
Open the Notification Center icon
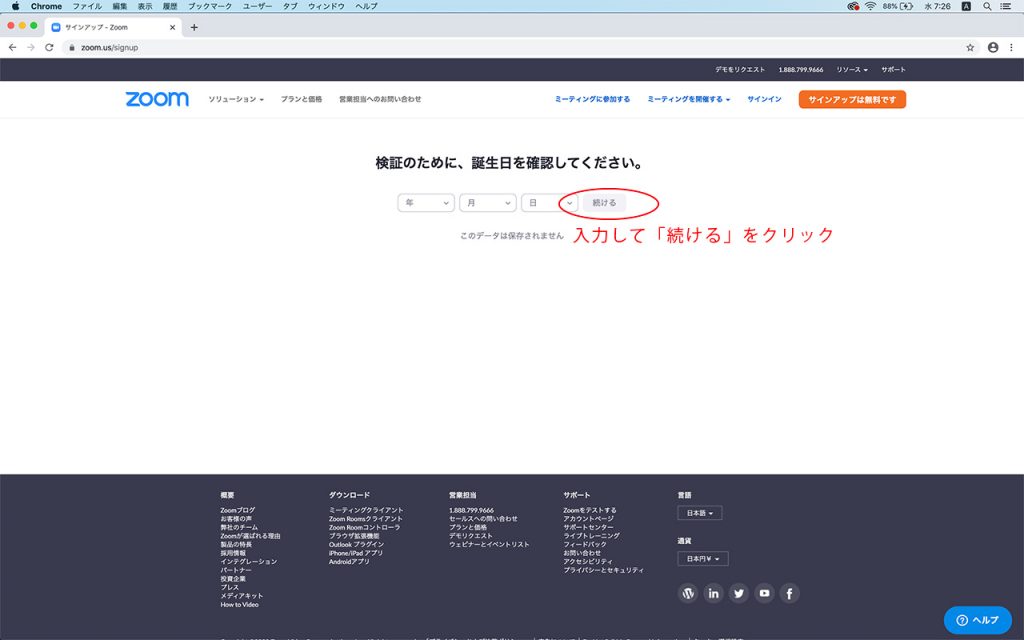[x=1006, y=6]
